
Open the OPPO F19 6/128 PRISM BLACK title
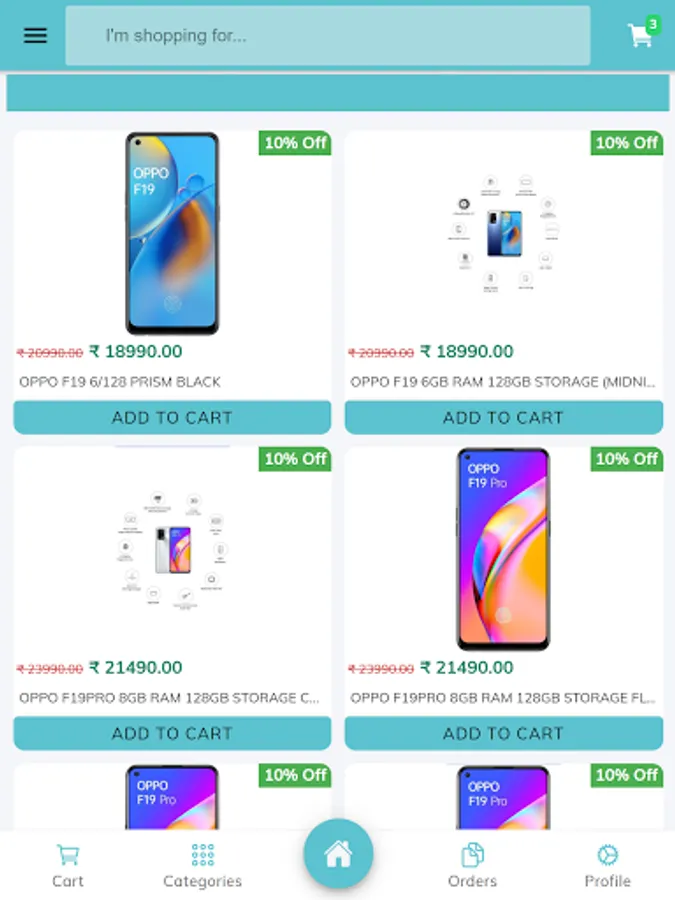(120, 382)
